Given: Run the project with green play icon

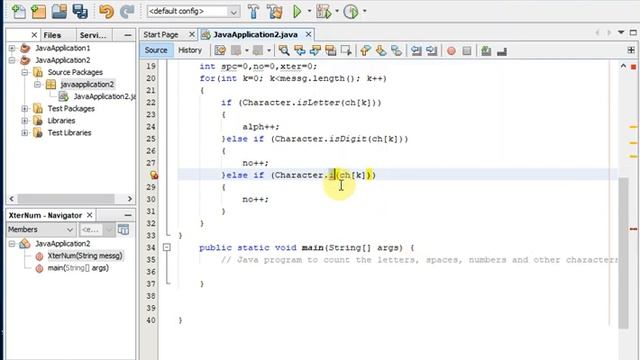Looking at the screenshot, I should [297, 11].
